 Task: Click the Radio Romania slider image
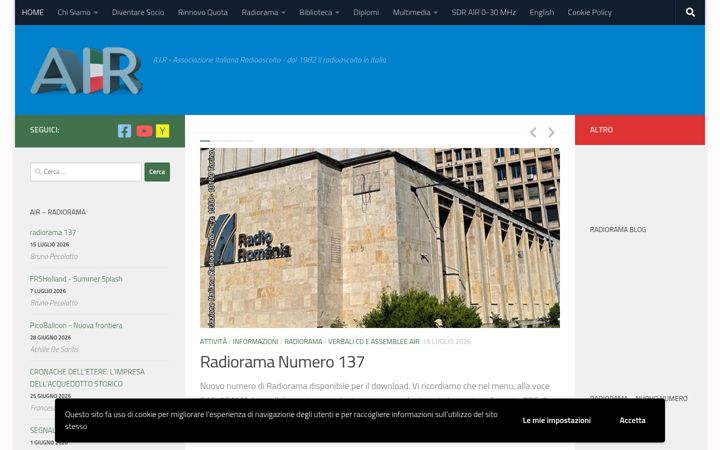[380, 237]
